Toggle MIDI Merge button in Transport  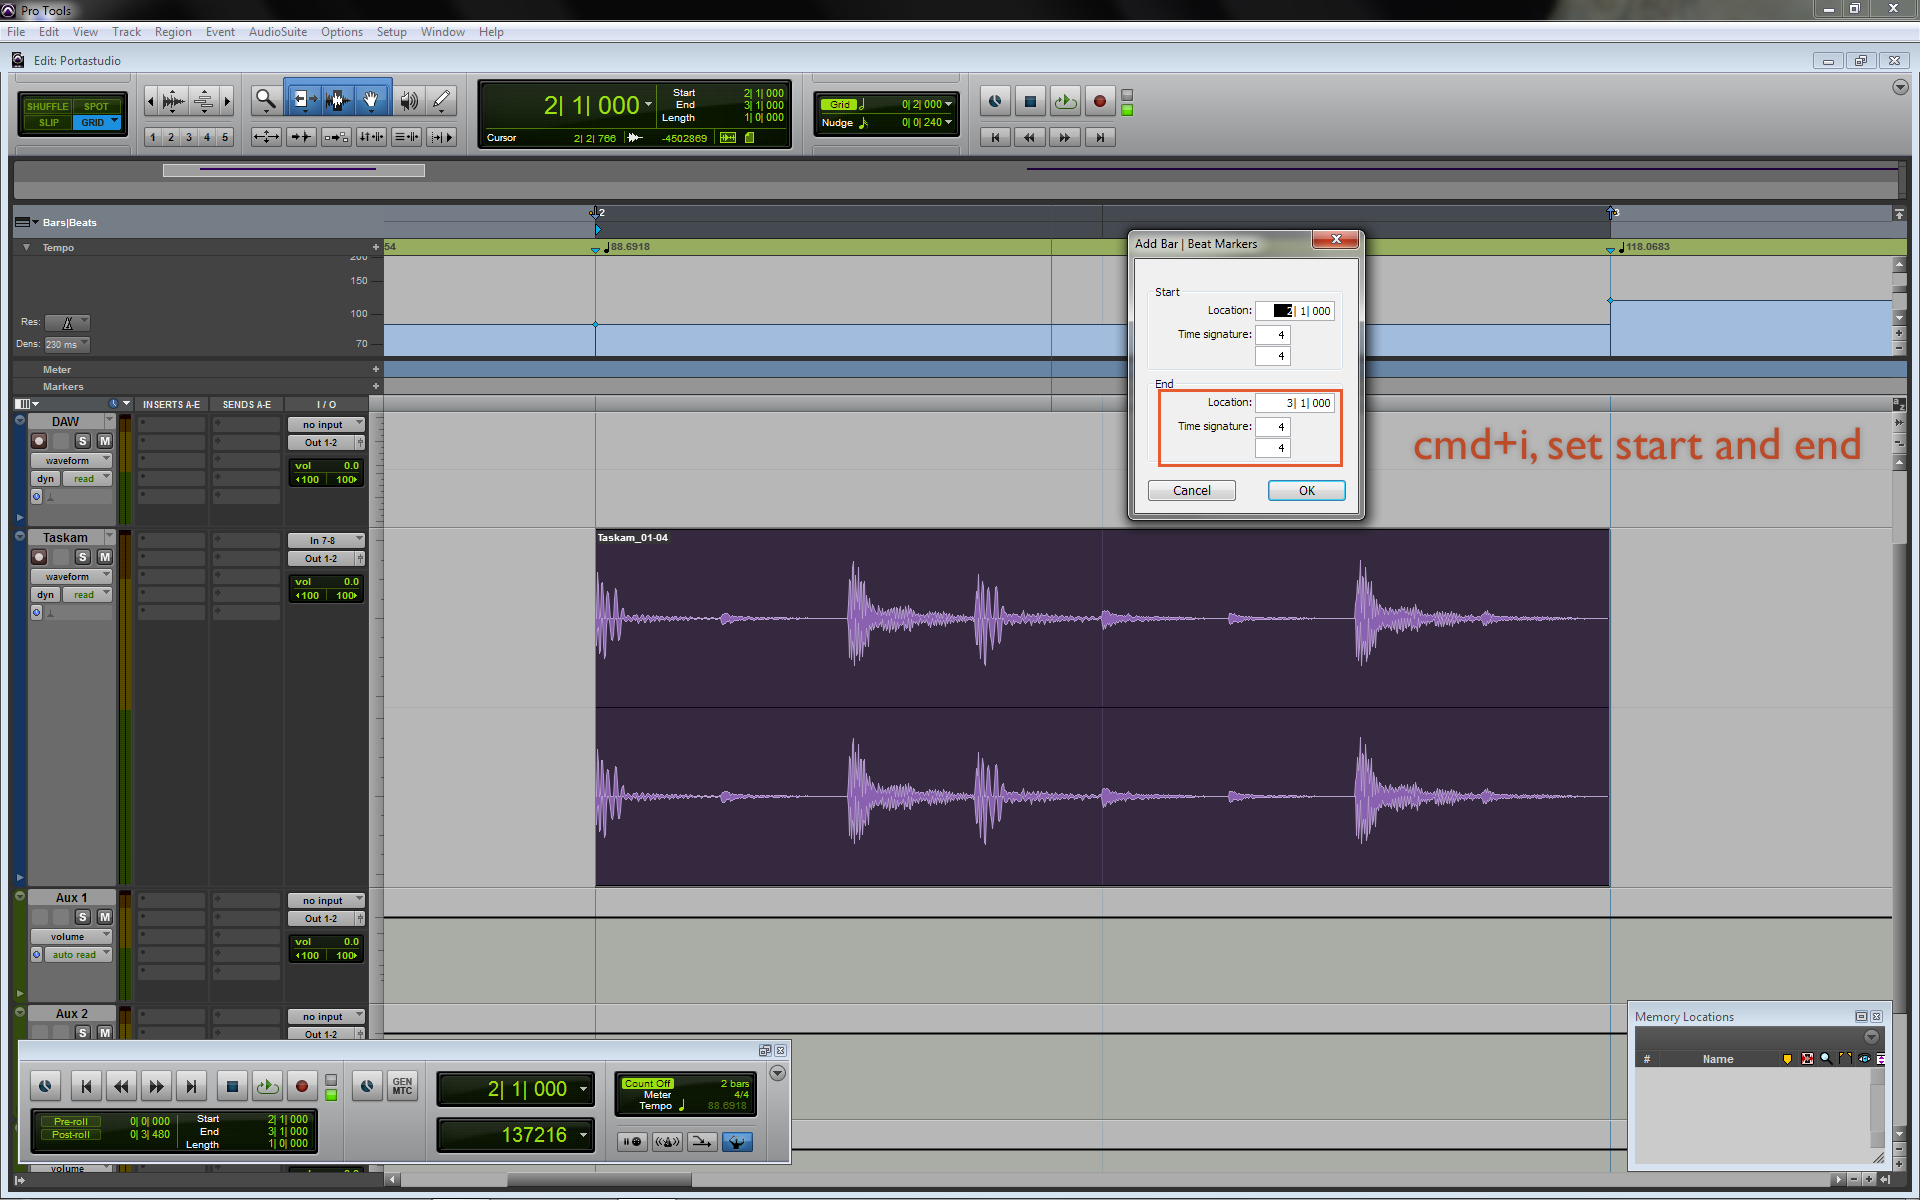click(702, 1142)
